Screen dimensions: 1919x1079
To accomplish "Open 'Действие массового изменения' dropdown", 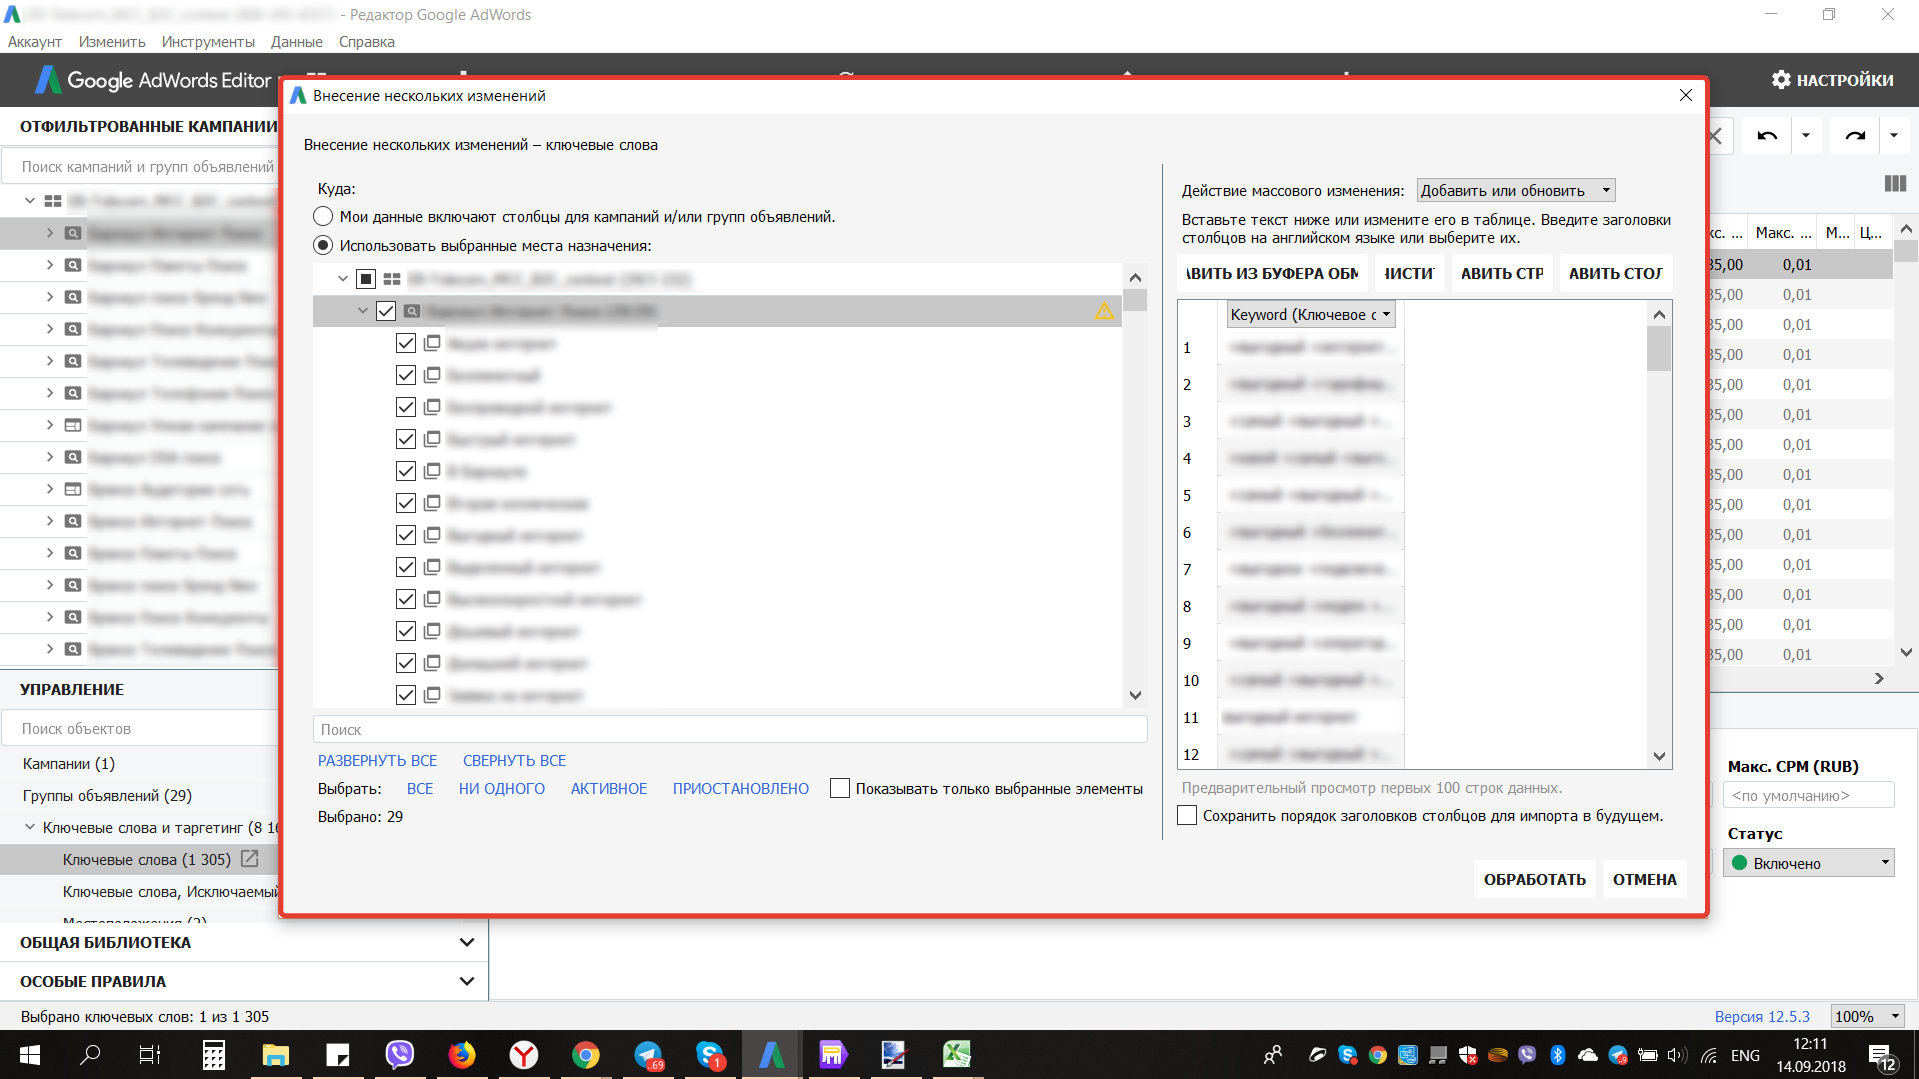I will point(1516,190).
